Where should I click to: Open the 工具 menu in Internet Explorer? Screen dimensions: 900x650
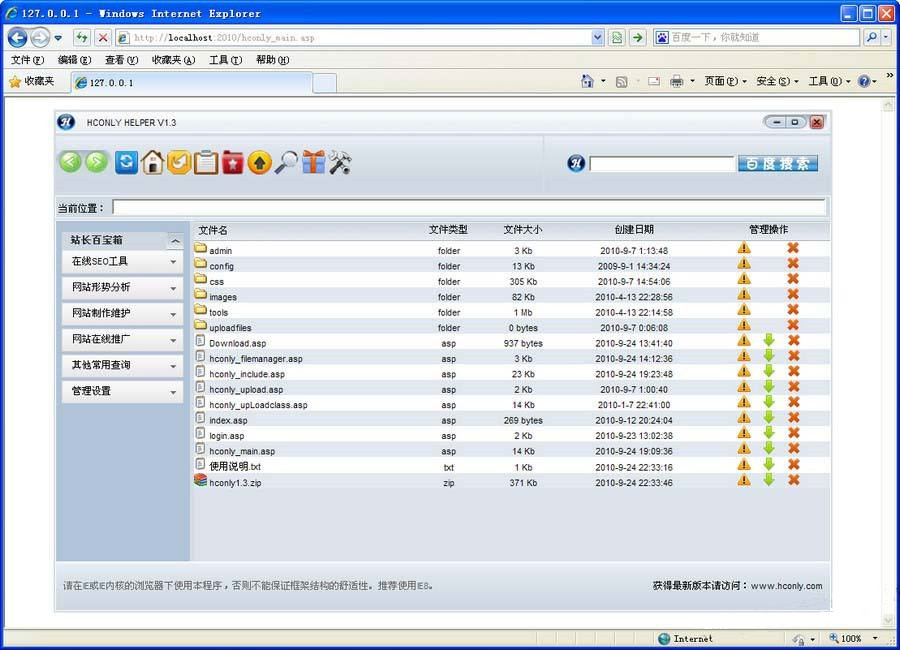(x=225, y=60)
